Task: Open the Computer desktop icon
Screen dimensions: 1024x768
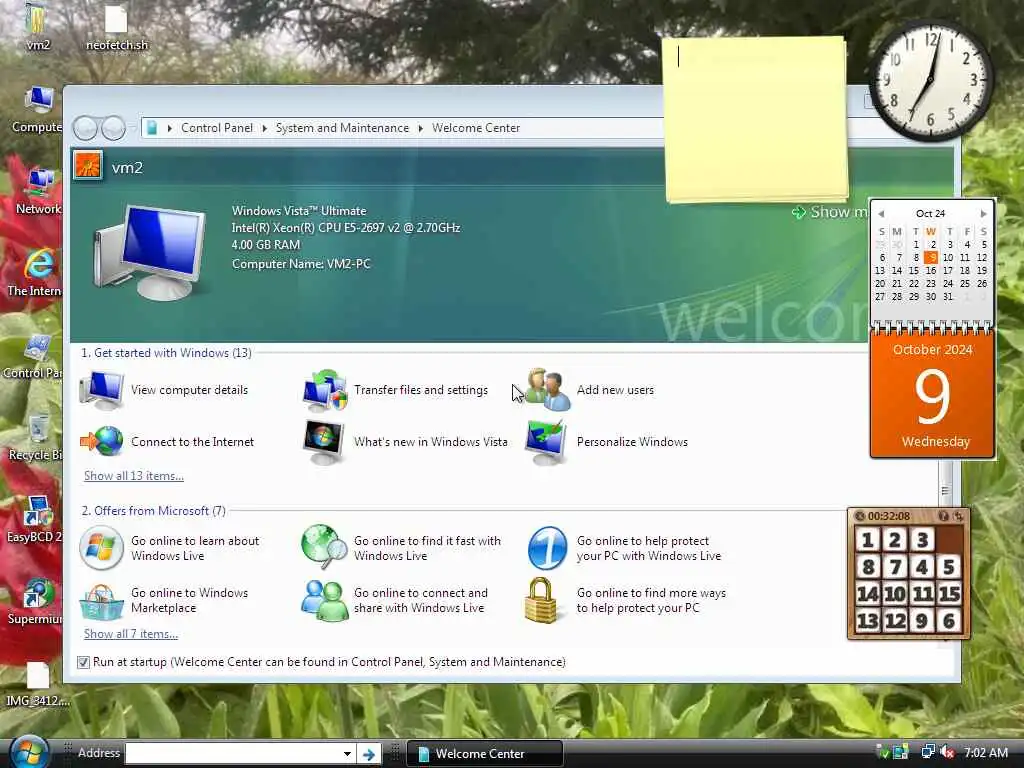Action: (x=37, y=109)
